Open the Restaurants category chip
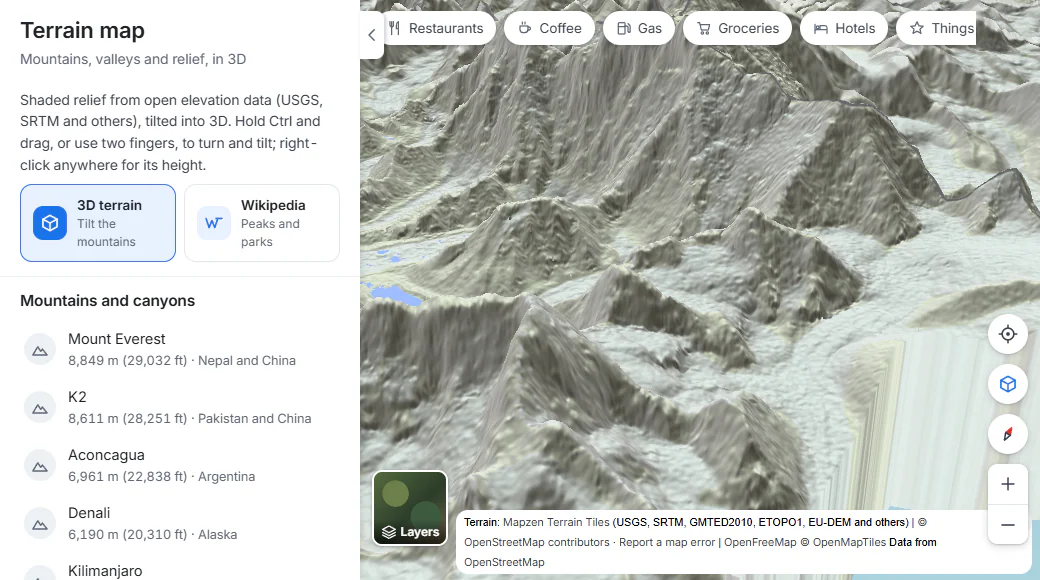 [x=438, y=29]
